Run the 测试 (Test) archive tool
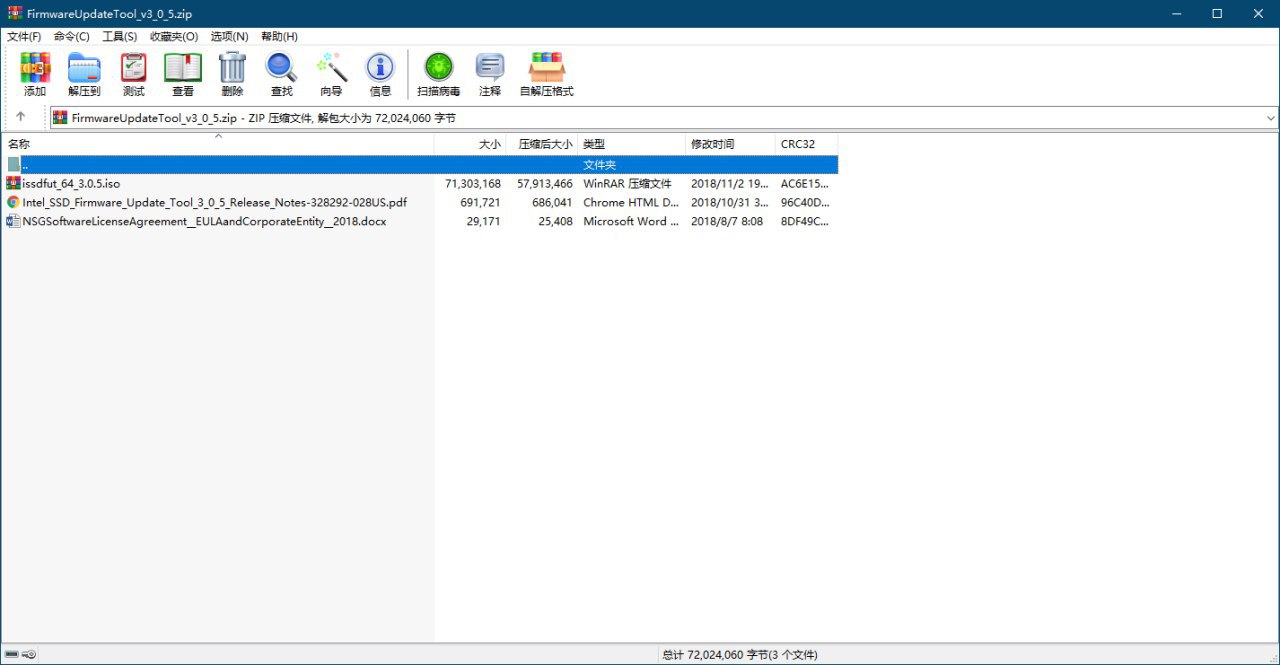 [x=133, y=75]
